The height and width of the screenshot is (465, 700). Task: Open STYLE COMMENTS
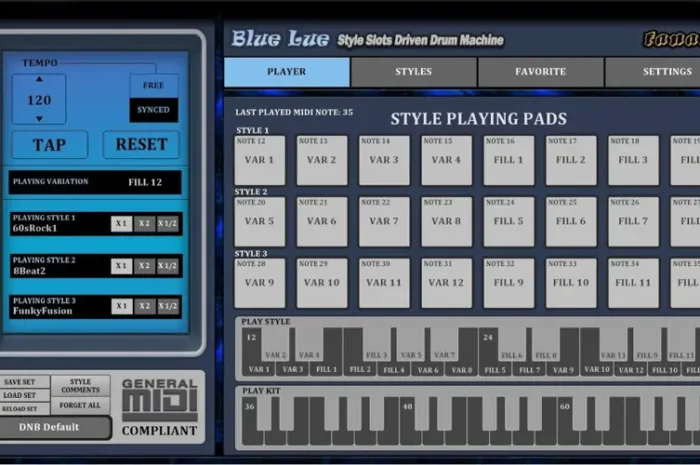pyautogui.click(x=80, y=386)
